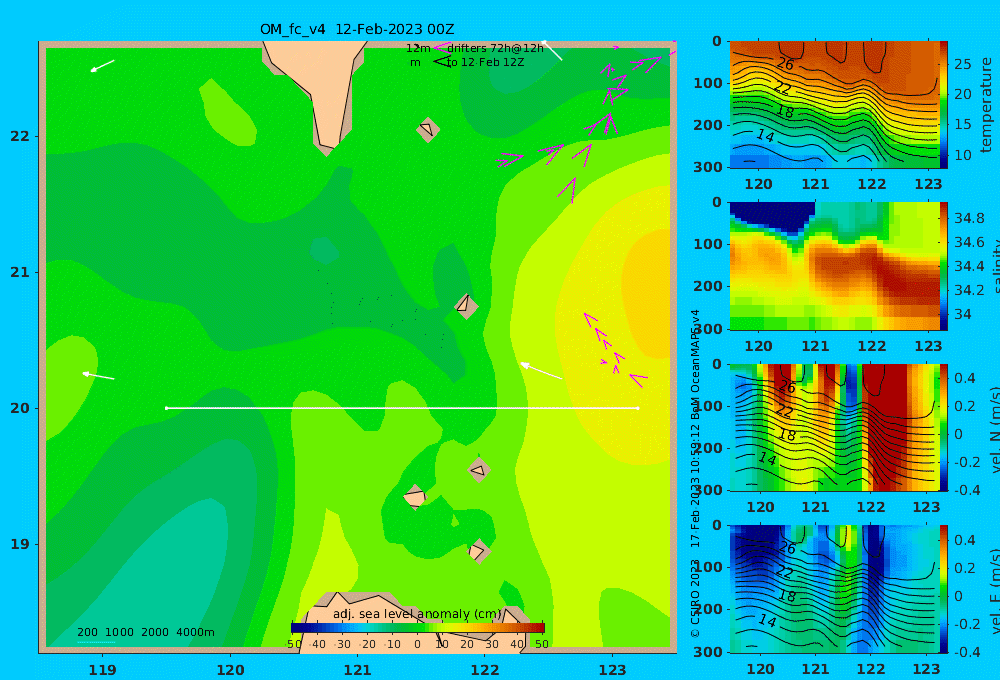Click the 'vel. N (m/s)' axis label

pyautogui.click(x=994, y=430)
